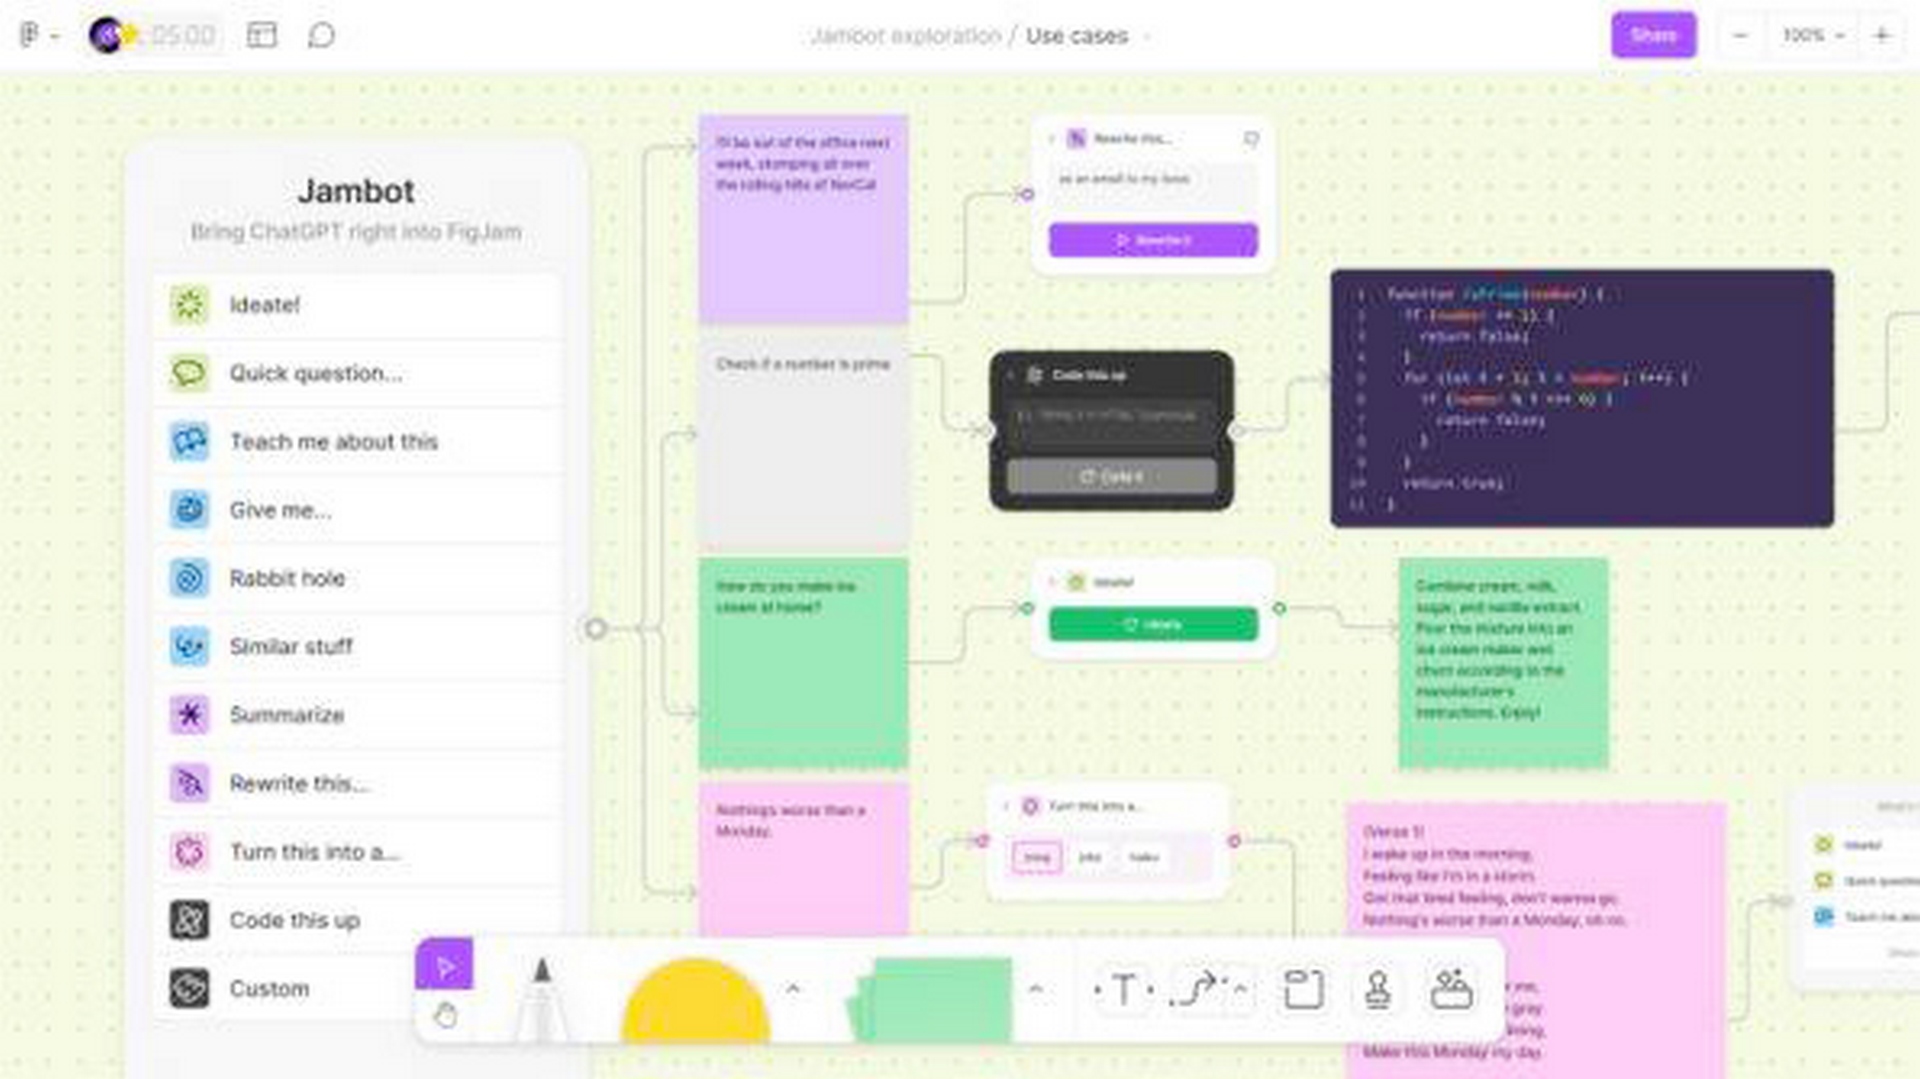Select the joke option chip
This screenshot has width=1920, height=1079.
1090,858
